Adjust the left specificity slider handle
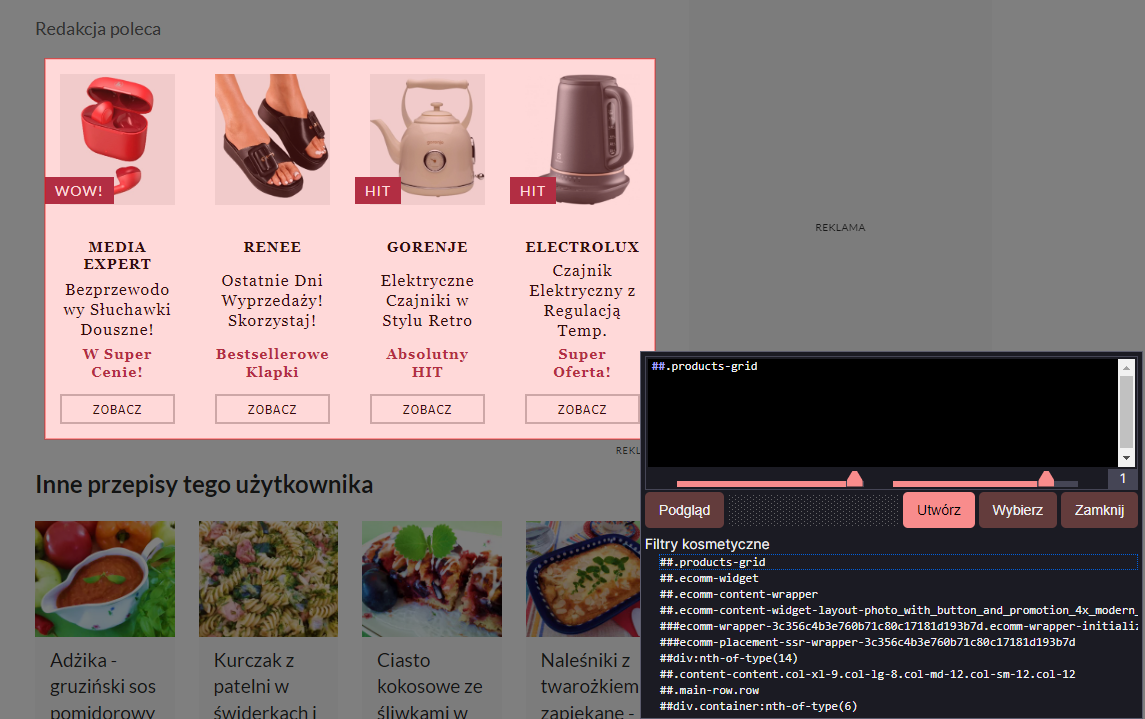Image resolution: width=1145 pixels, height=719 pixels. click(x=854, y=479)
